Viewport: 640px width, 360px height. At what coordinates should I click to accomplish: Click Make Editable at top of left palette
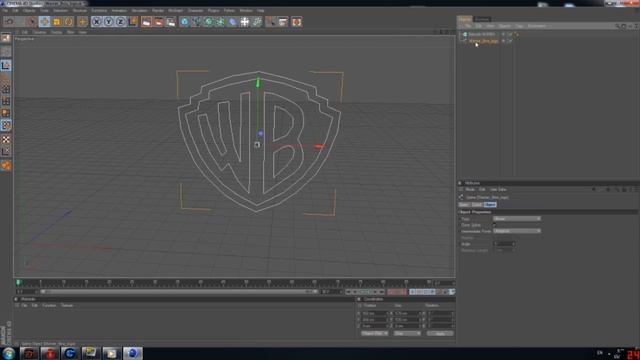6,38
